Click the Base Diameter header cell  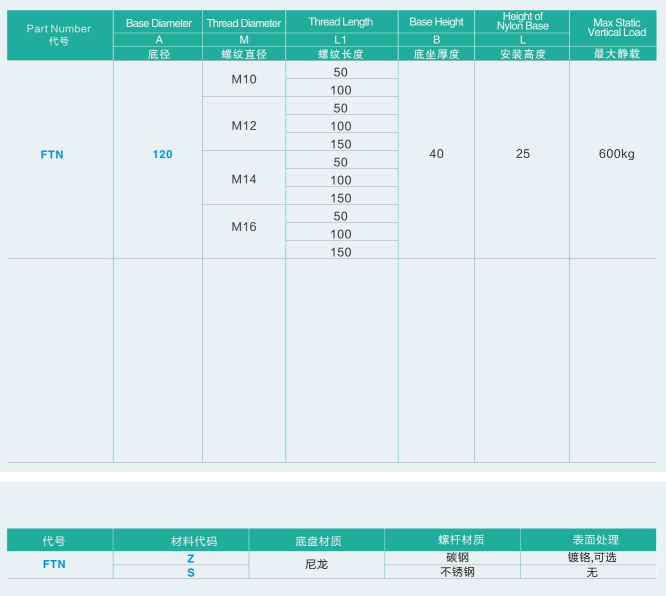tap(158, 23)
